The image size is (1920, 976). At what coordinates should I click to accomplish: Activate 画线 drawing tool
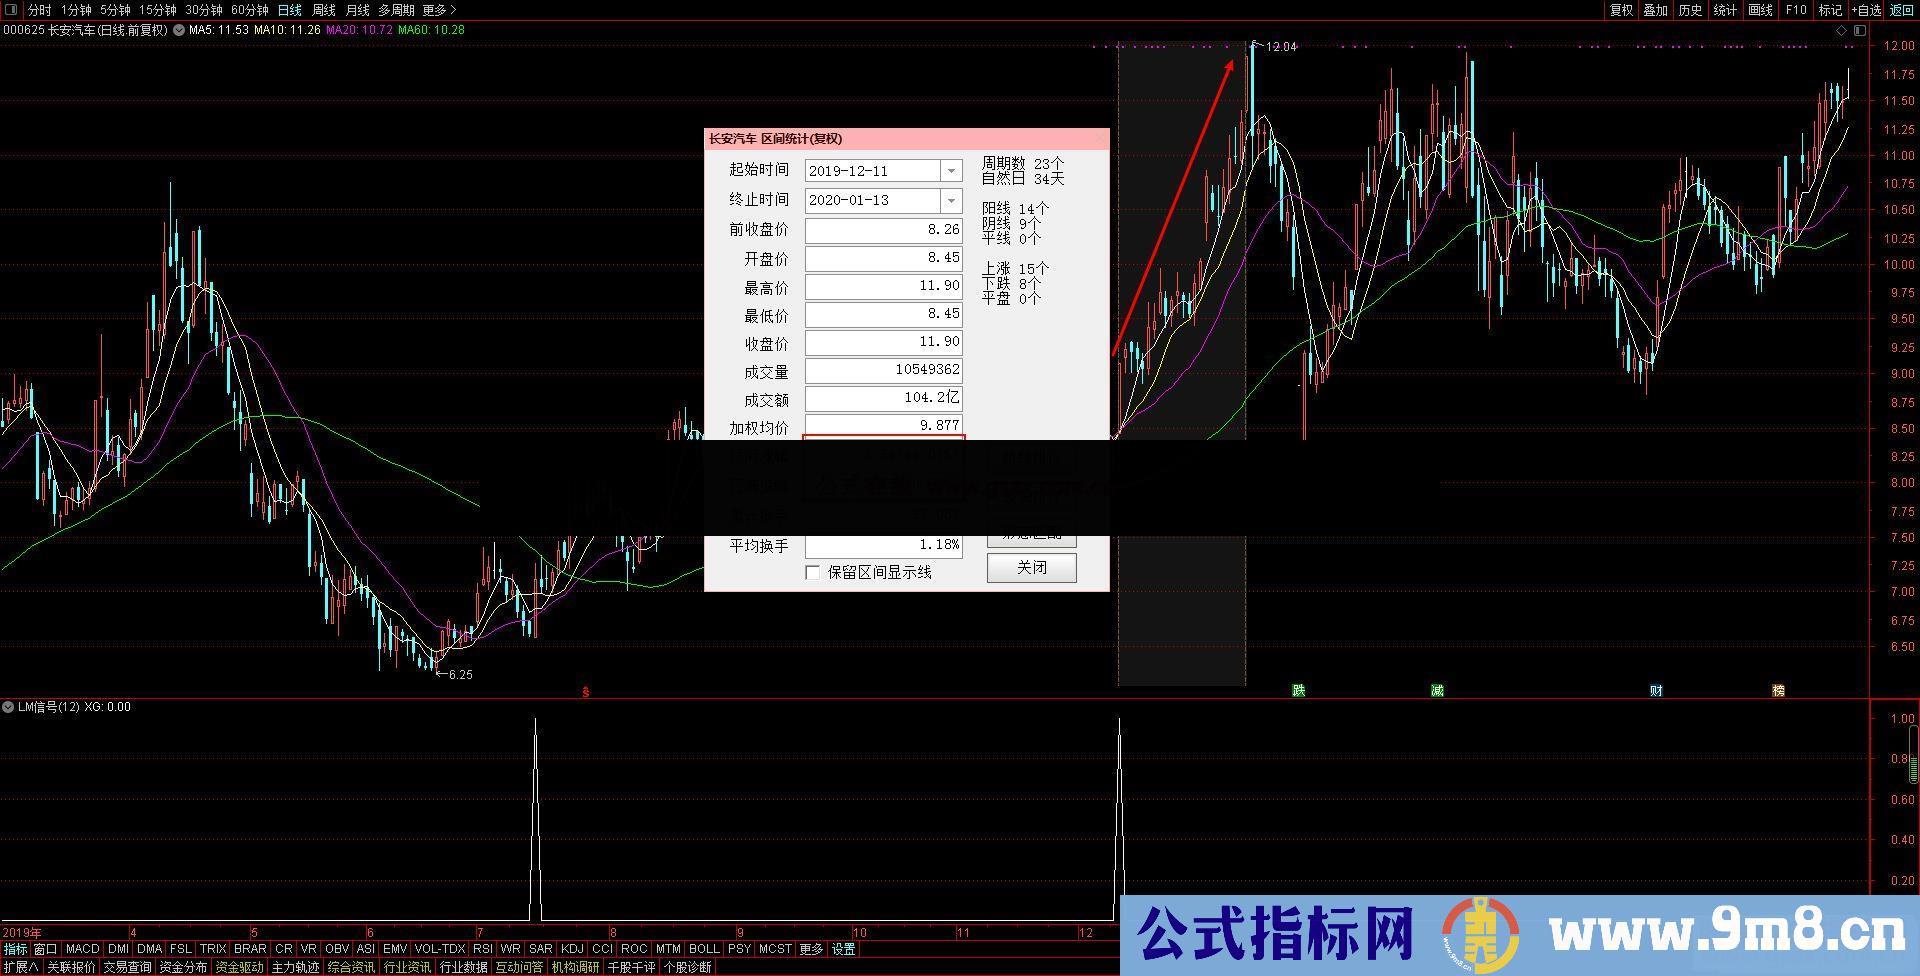click(1761, 10)
